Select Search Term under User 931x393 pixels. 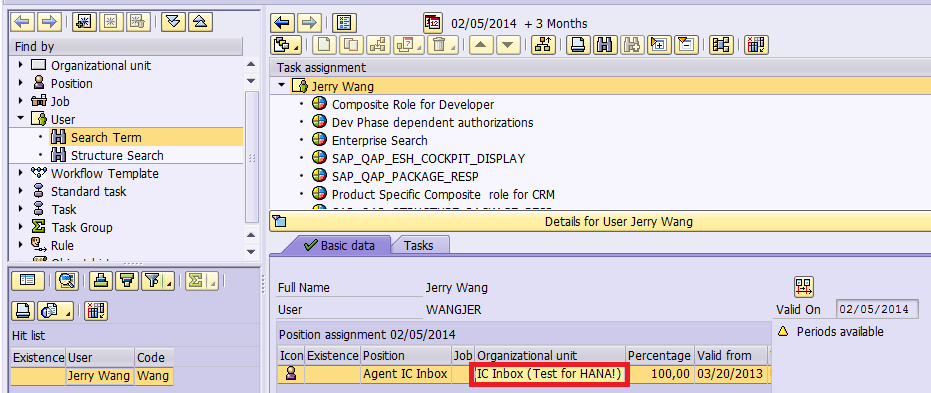pyautogui.click(x=106, y=138)
